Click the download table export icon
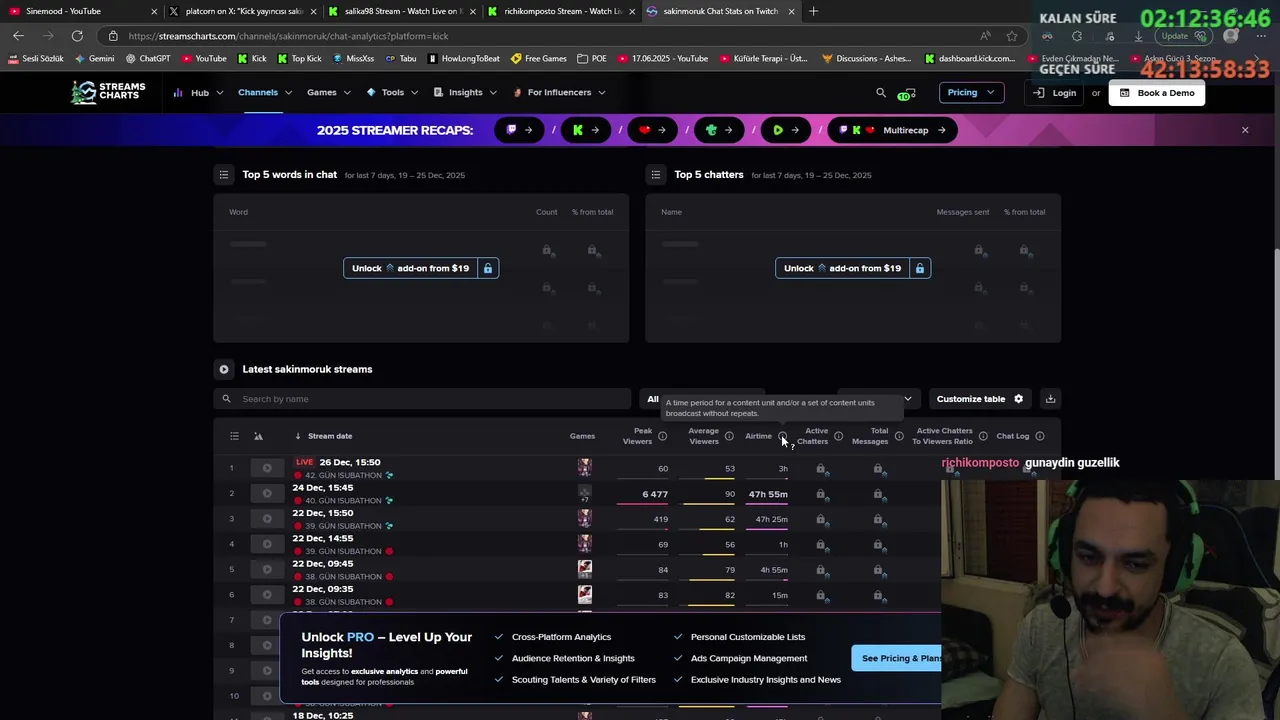Screen dimensions: 1280x720 [x=1050, y=399]
